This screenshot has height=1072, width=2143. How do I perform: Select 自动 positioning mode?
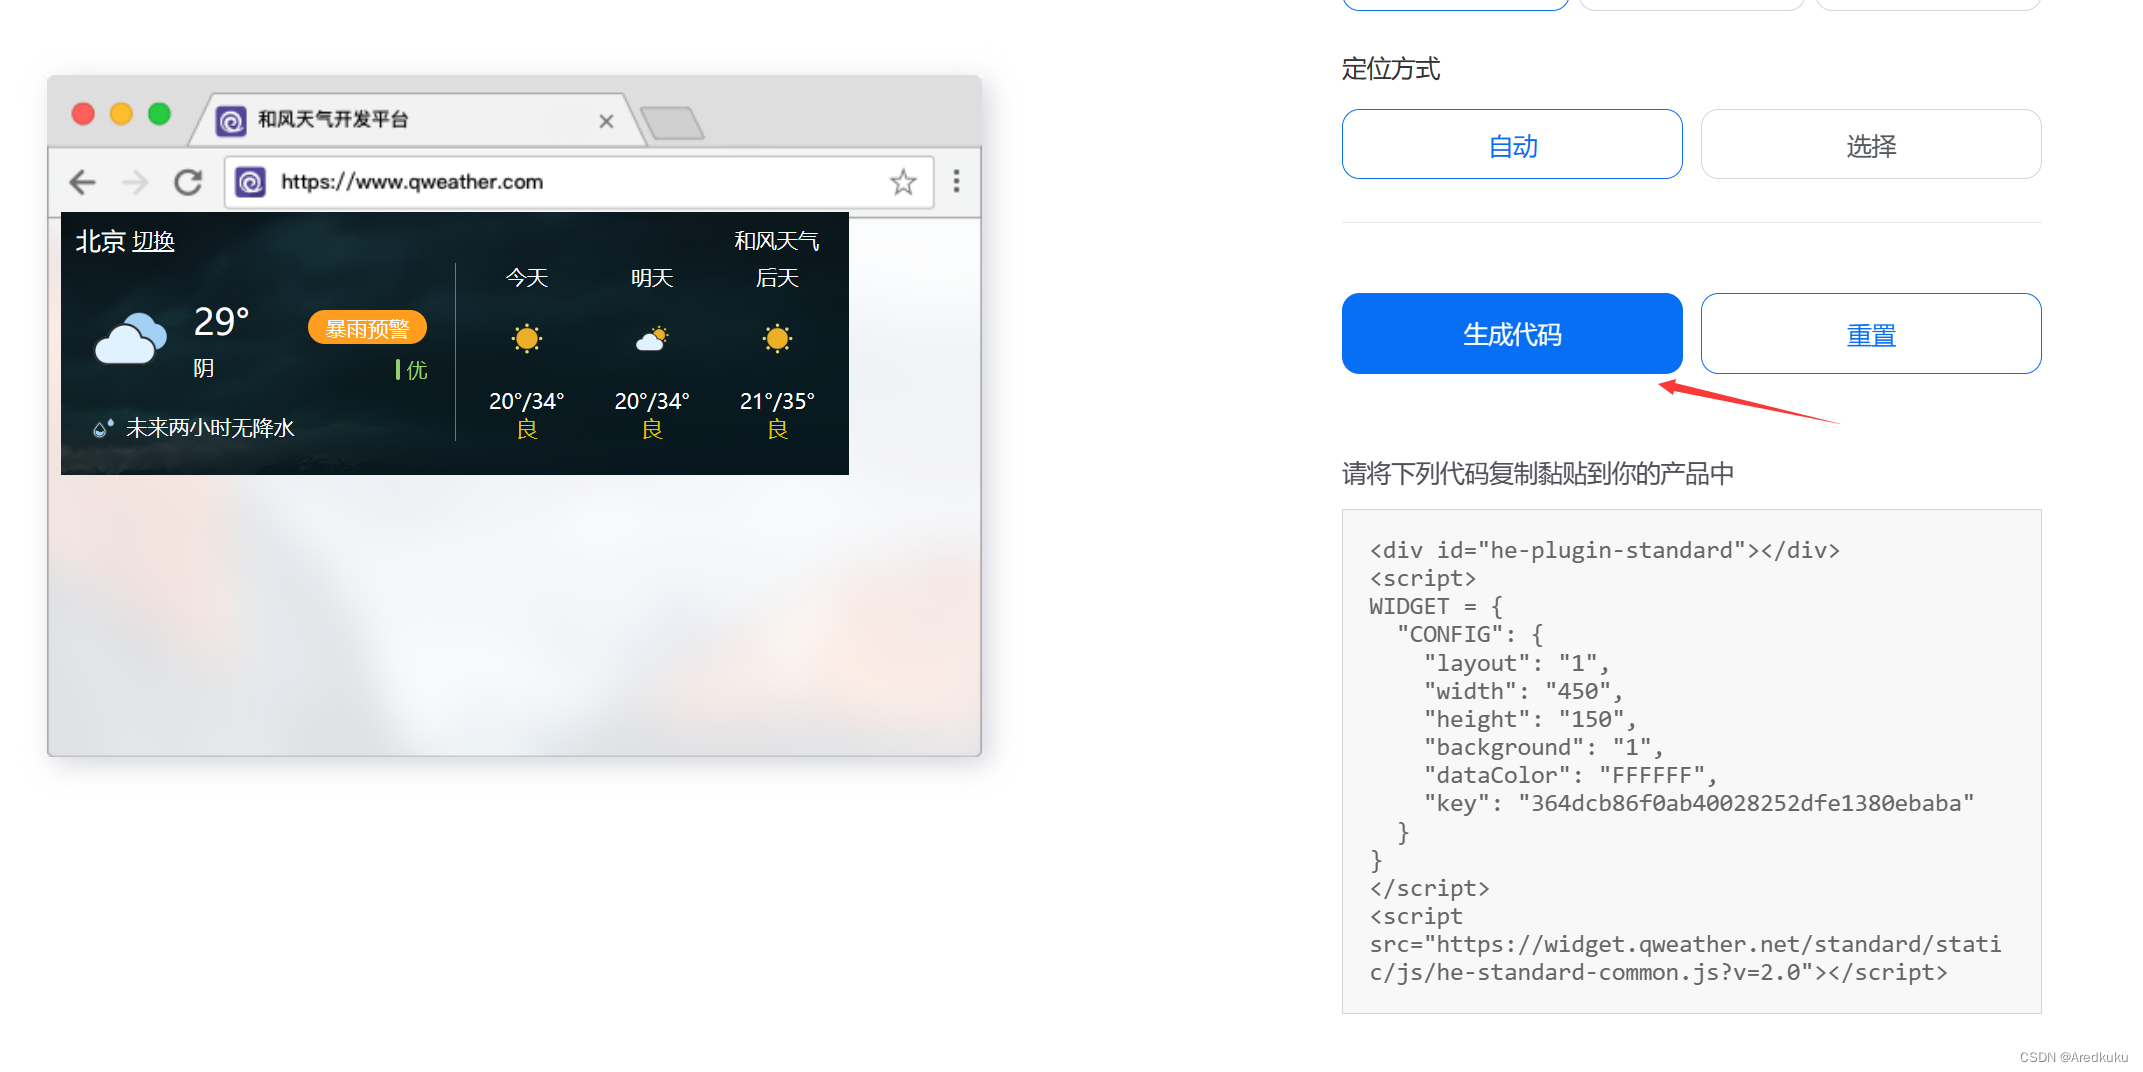pyautogui.click(x=1512, y=144)
